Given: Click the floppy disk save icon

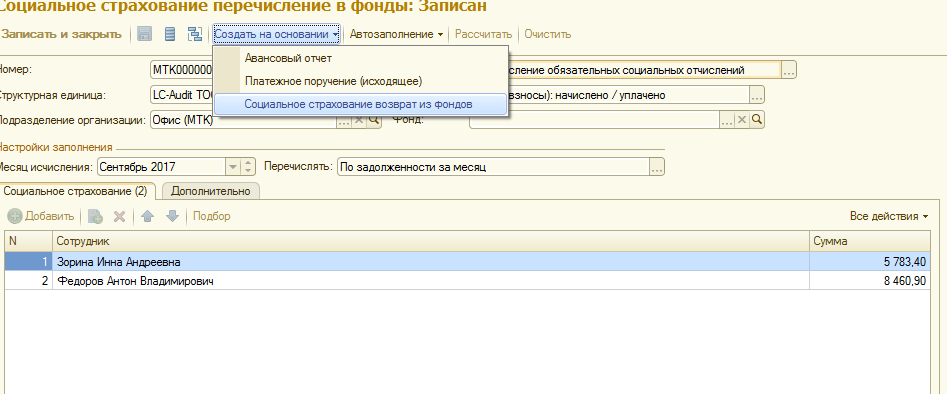Looking at the screenshot, I should 144,34.
